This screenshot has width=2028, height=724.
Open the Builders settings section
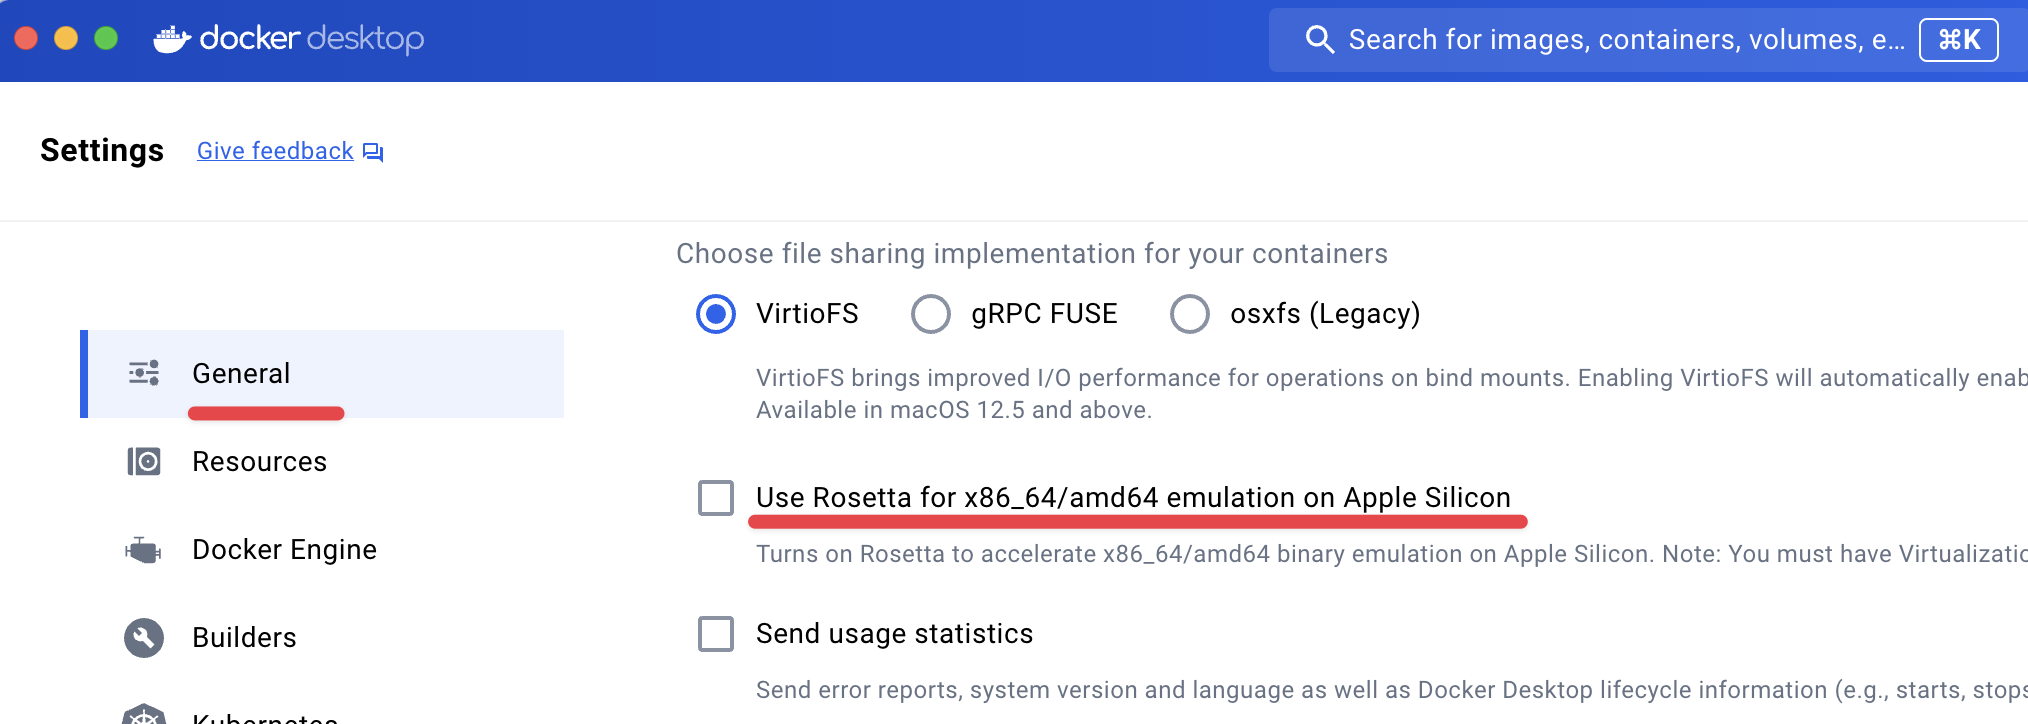pyautogui.click(x=244, y=638)
